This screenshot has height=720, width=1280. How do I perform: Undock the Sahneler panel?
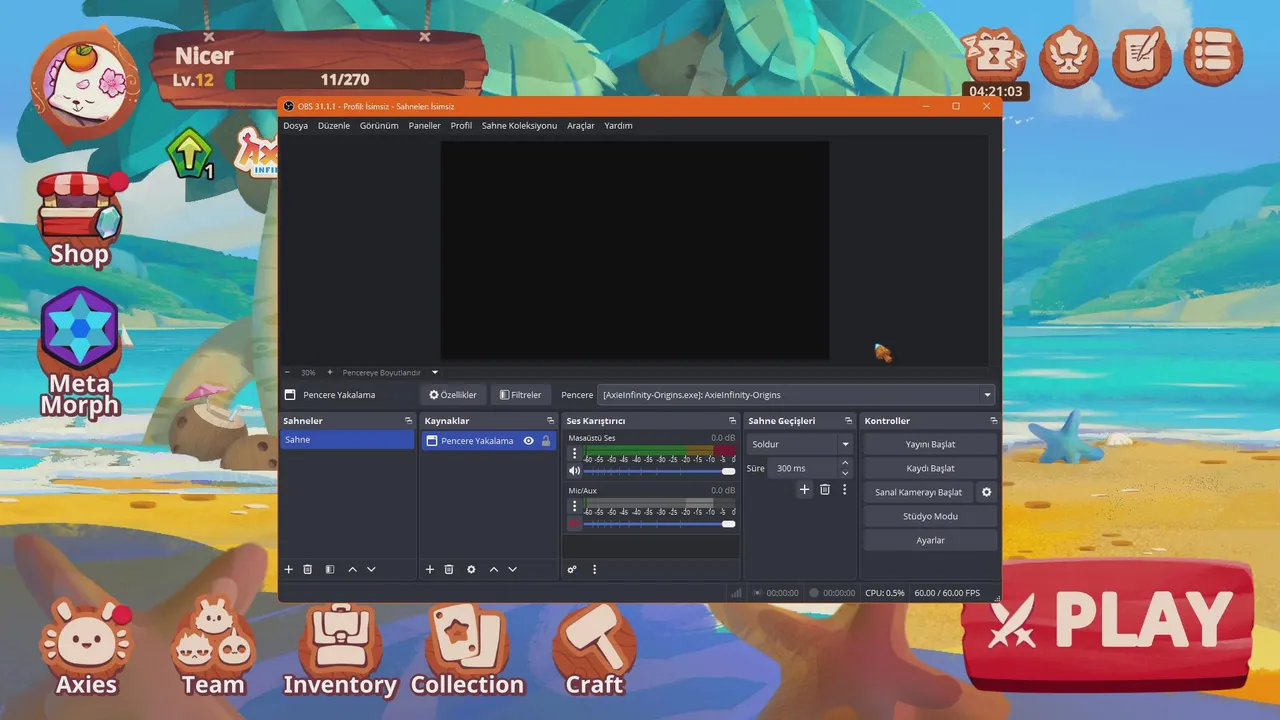coord(408,421)
